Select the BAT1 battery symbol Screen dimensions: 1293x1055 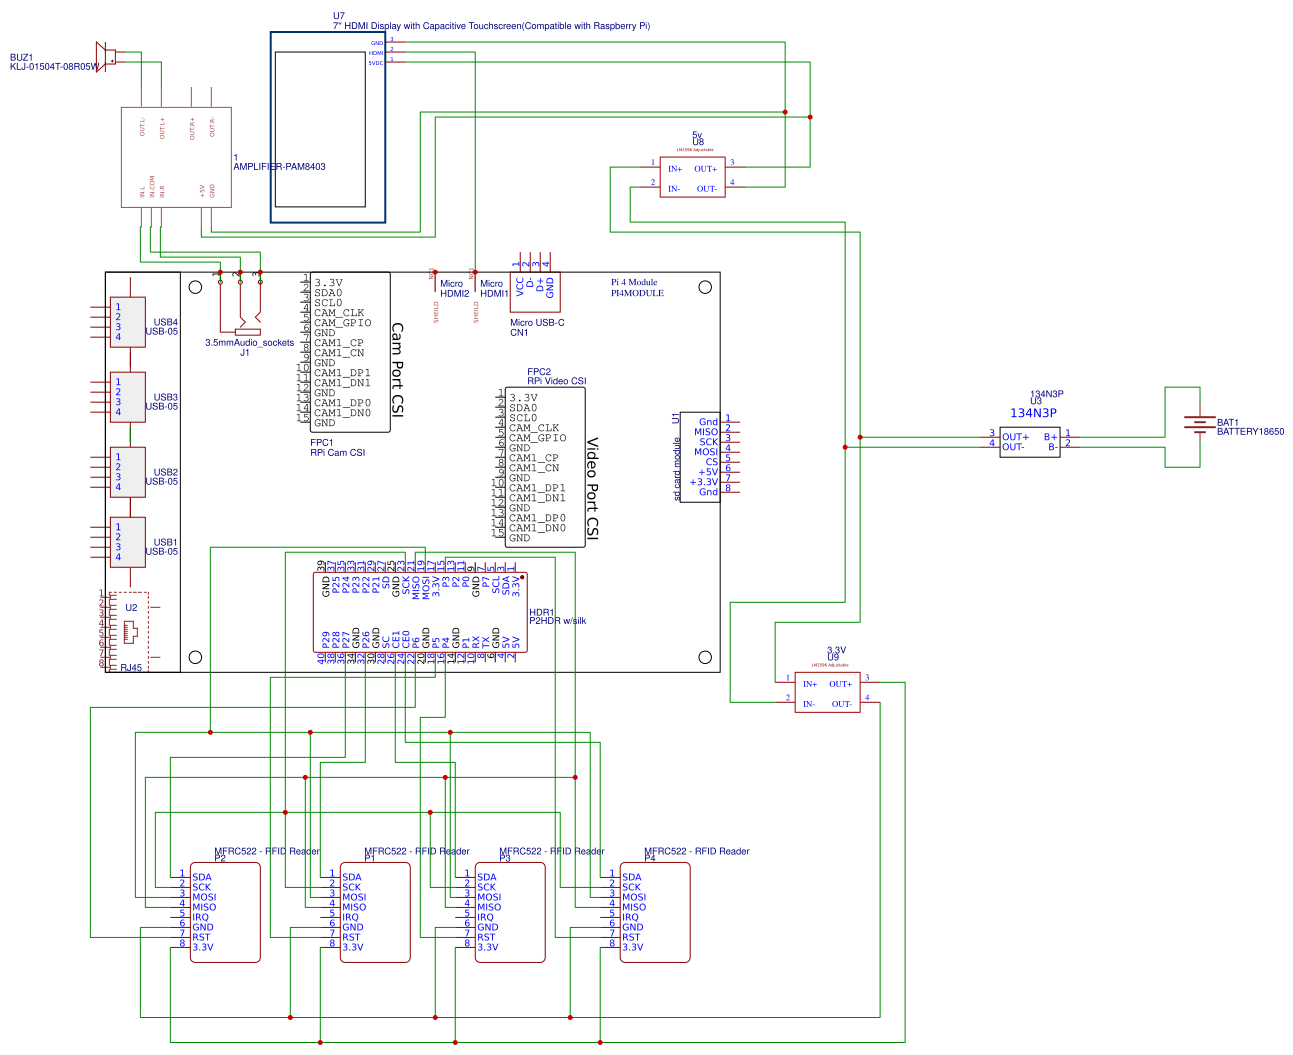click(1198, 426)
